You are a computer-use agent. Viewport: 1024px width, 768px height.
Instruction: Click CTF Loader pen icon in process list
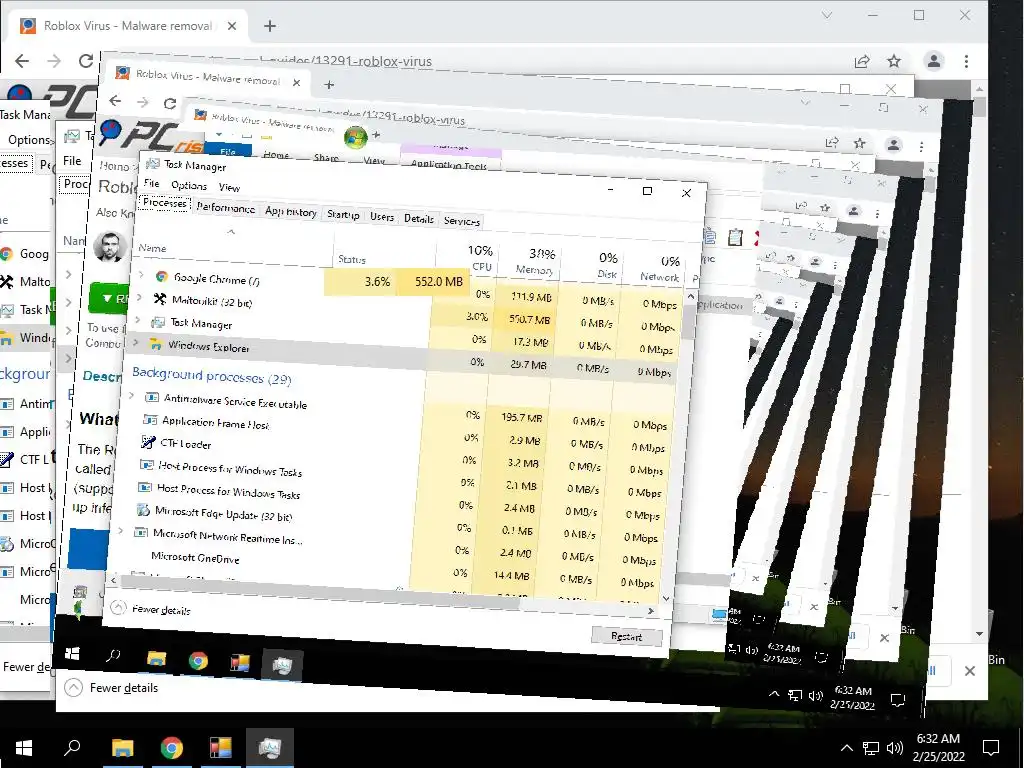148,442
